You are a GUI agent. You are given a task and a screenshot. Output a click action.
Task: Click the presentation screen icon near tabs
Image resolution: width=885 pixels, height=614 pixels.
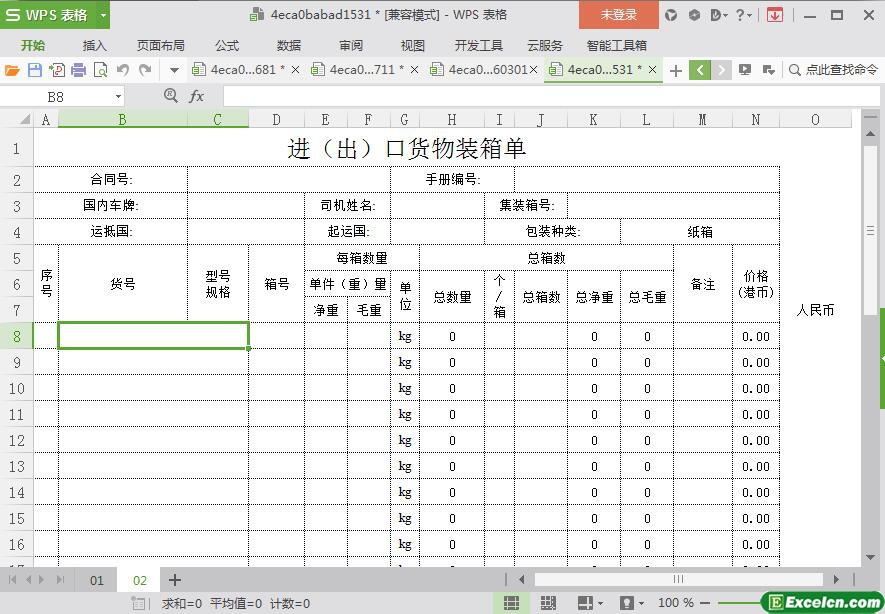coord(745,70)
